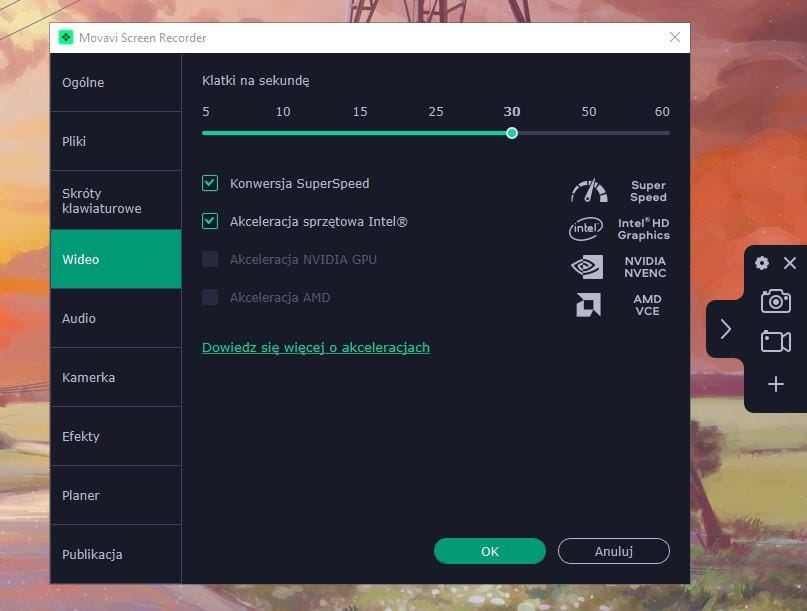Click the AMD VCE logo icon
Image resolution: width=807 pixels, height=611 pixels.
(588, 305)
